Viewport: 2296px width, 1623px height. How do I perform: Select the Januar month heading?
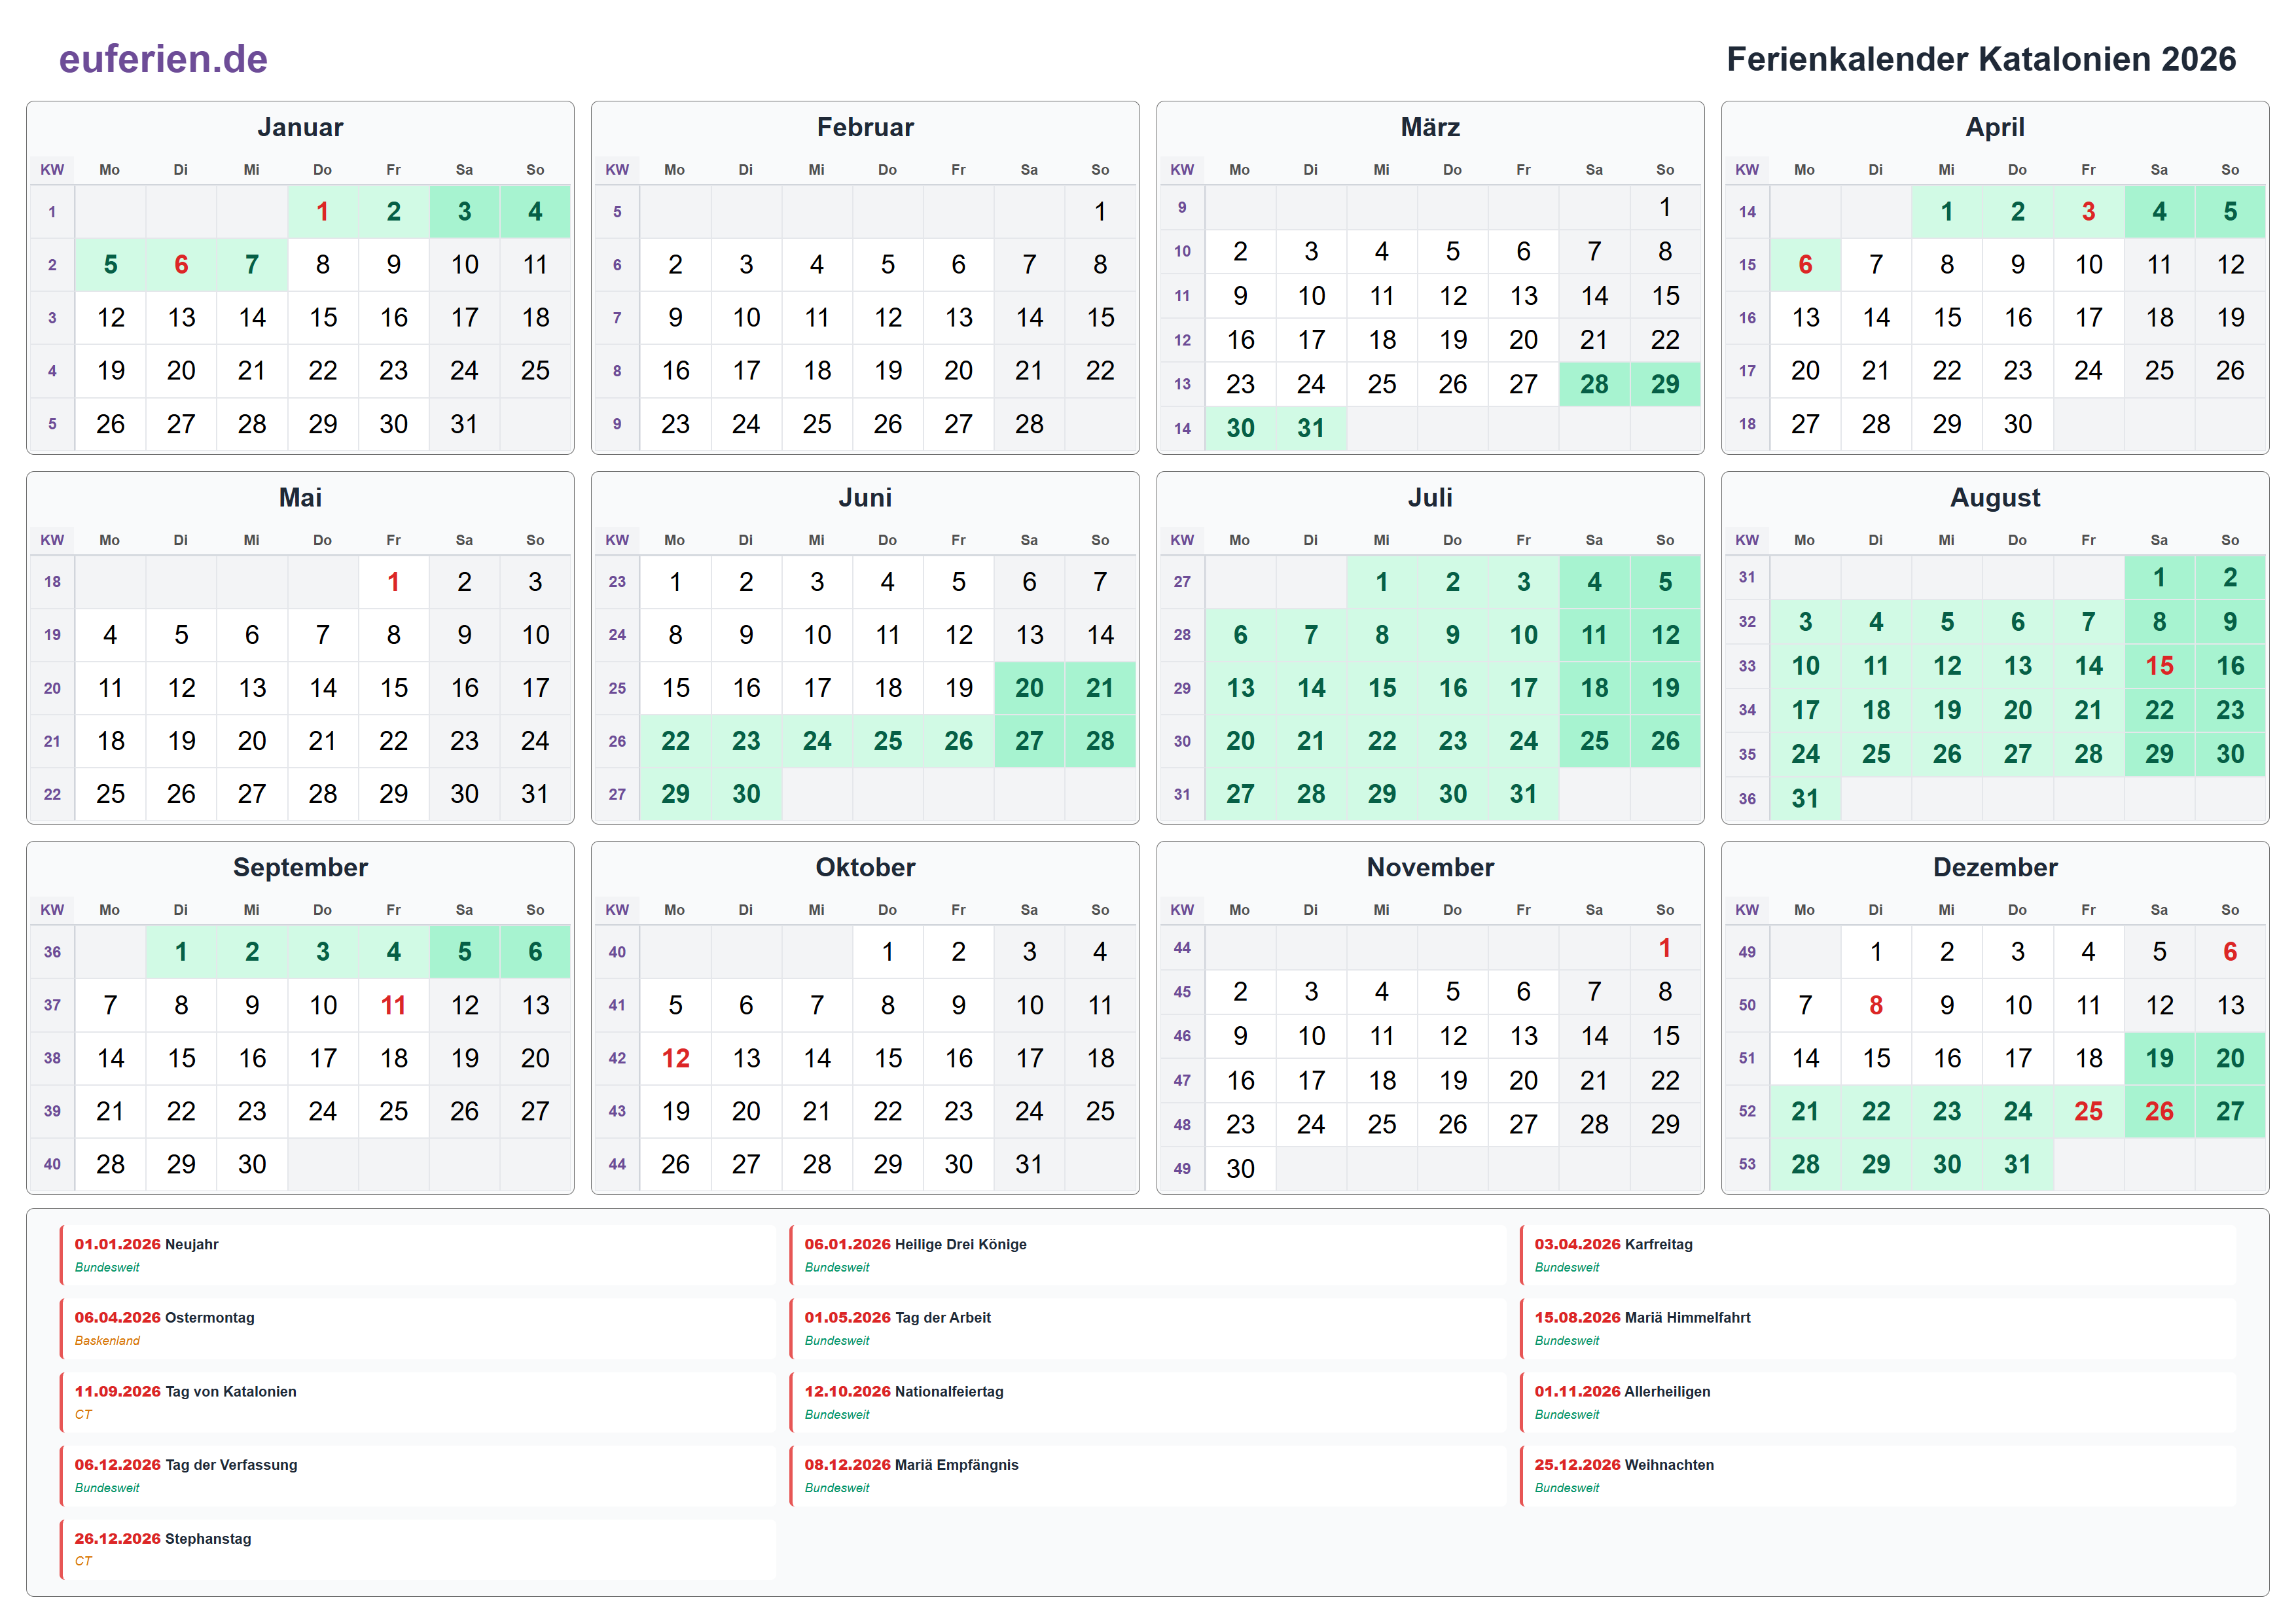pyautogui.click(x=300, y=127)
